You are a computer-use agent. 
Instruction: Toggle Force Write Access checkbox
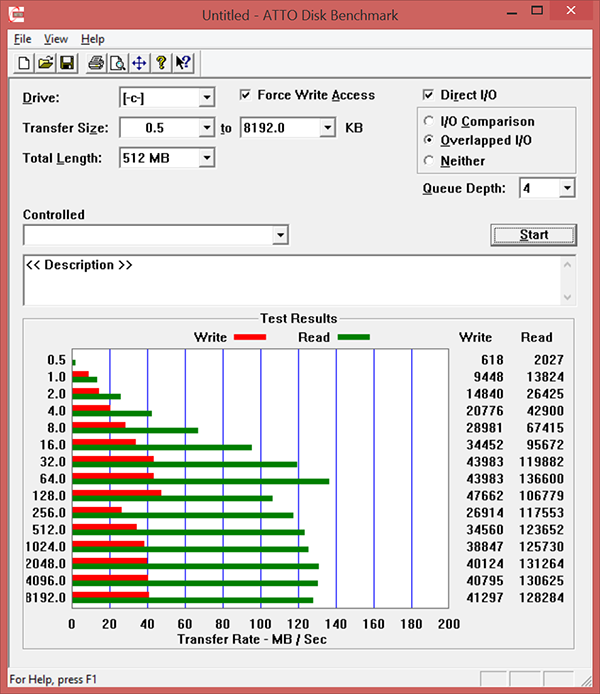coord(245,95)
